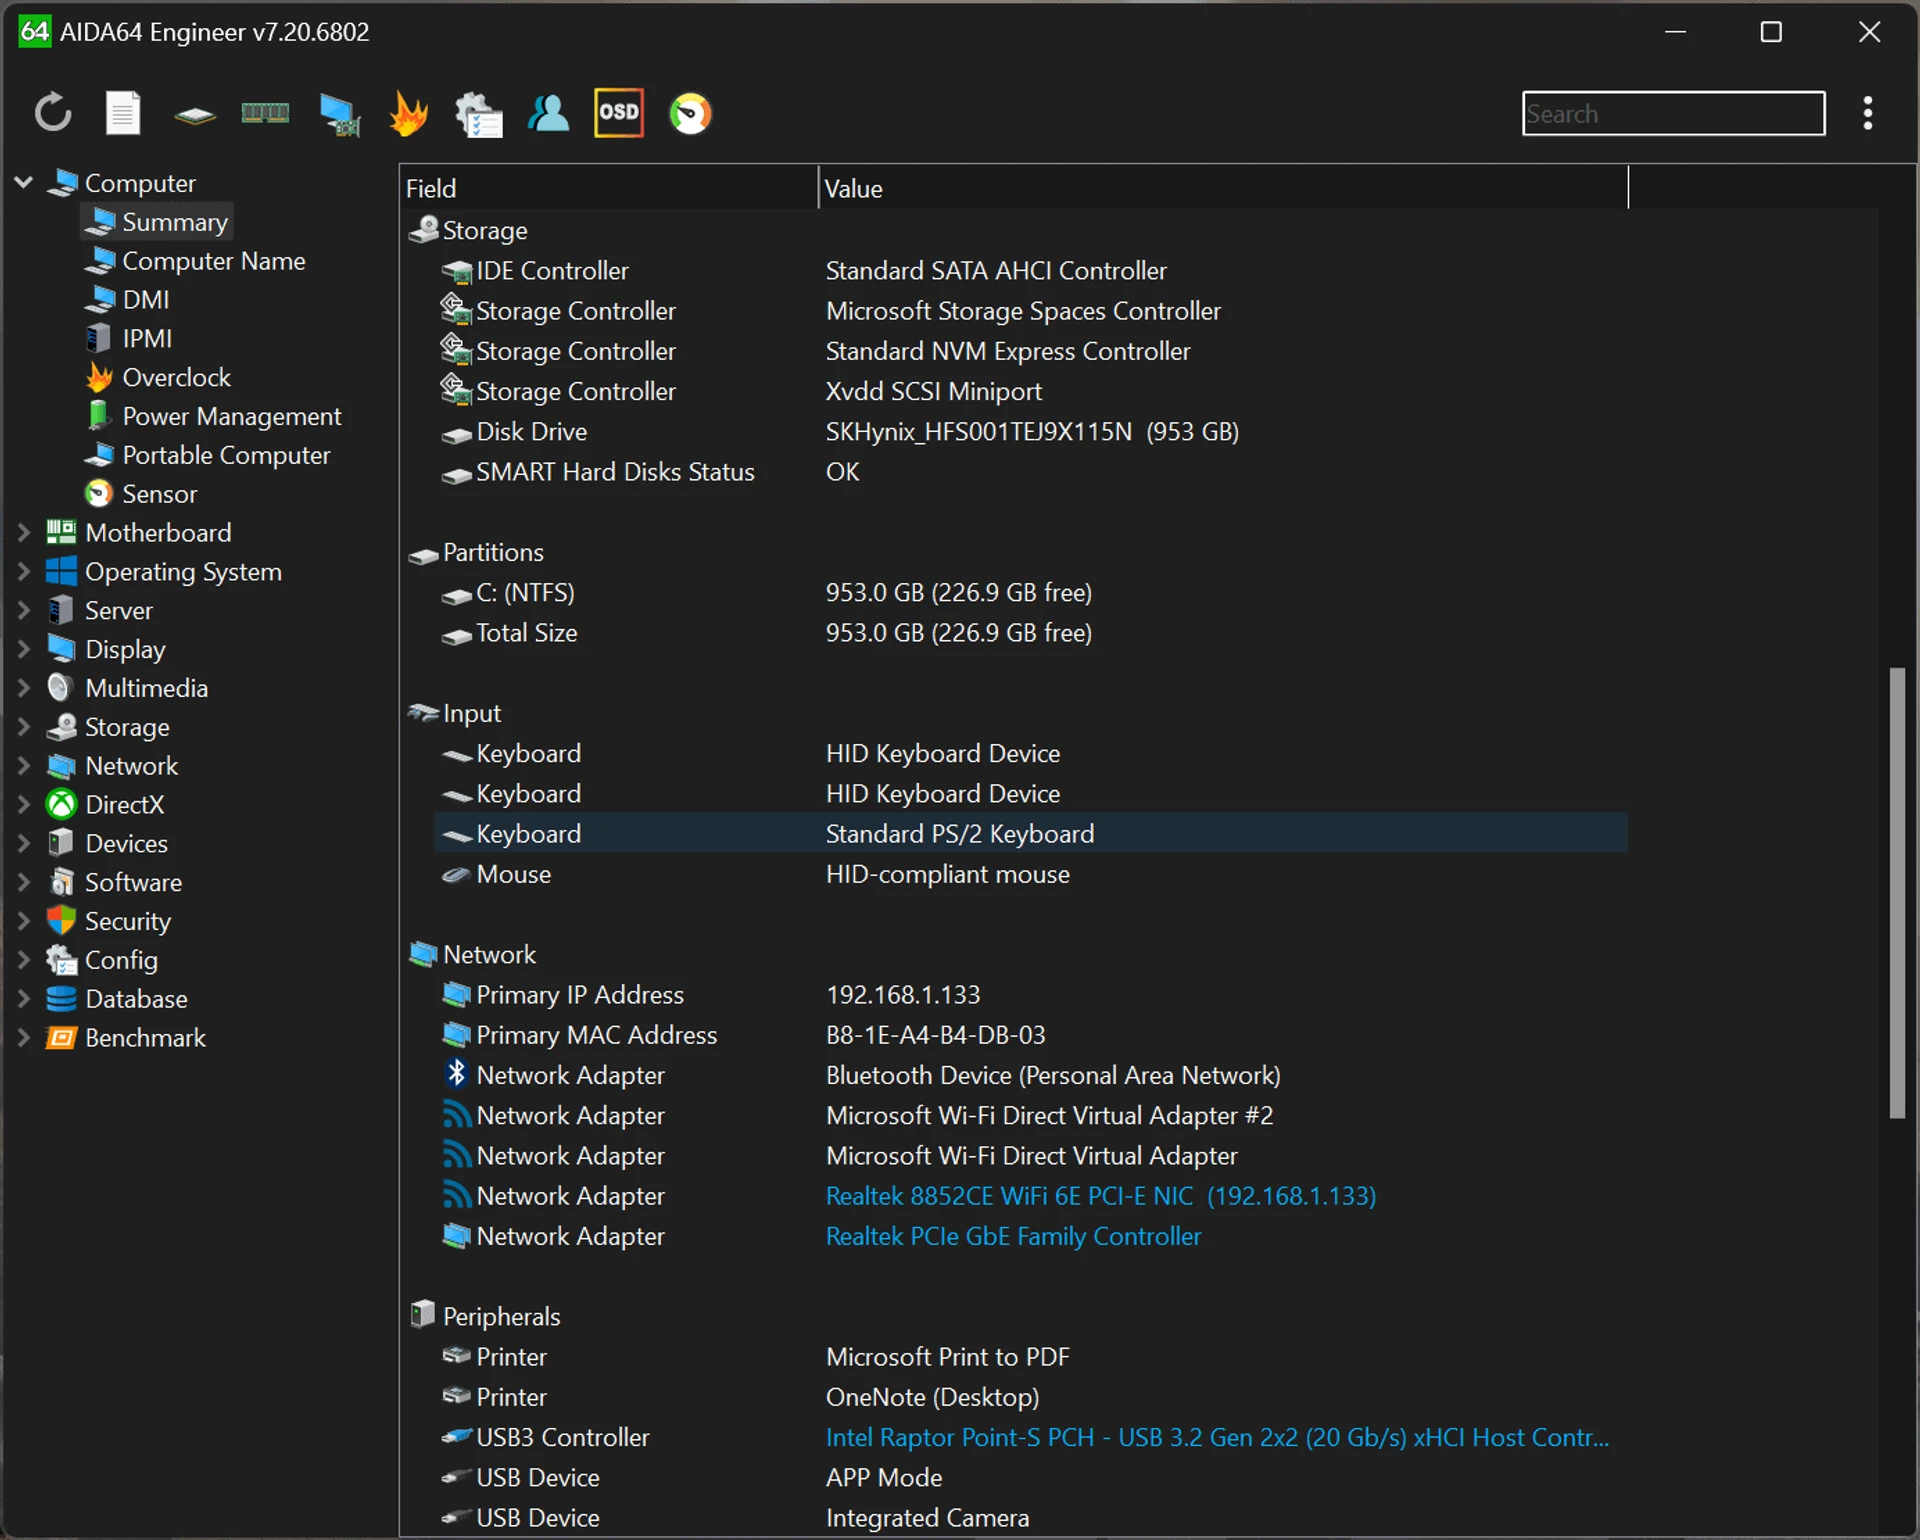Open Realtek 8852CE WiFi 6E link

pos(1100,1196)
